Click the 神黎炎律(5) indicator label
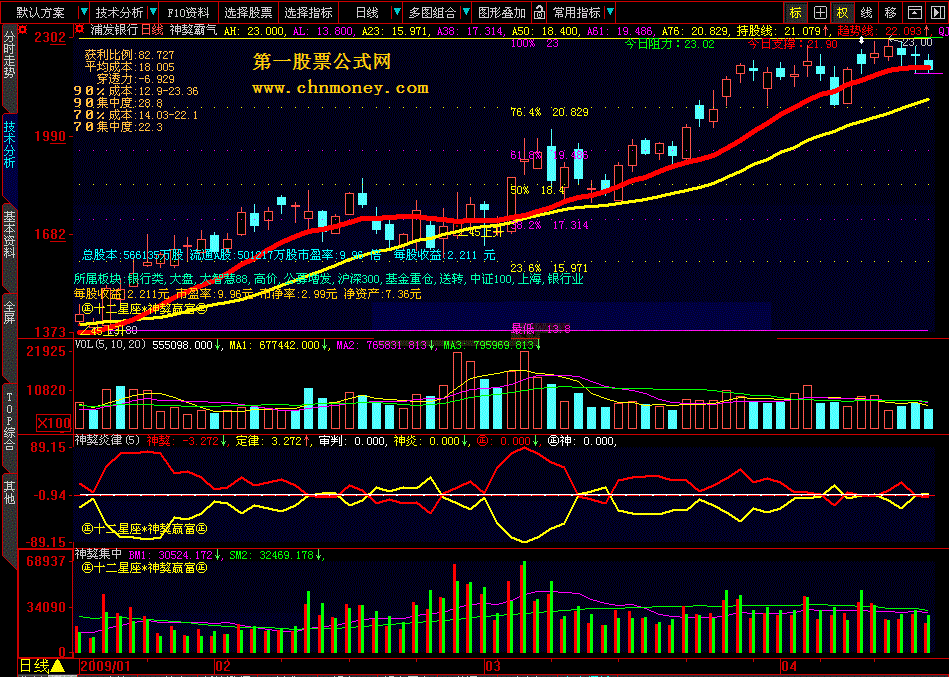 (107, 441)
